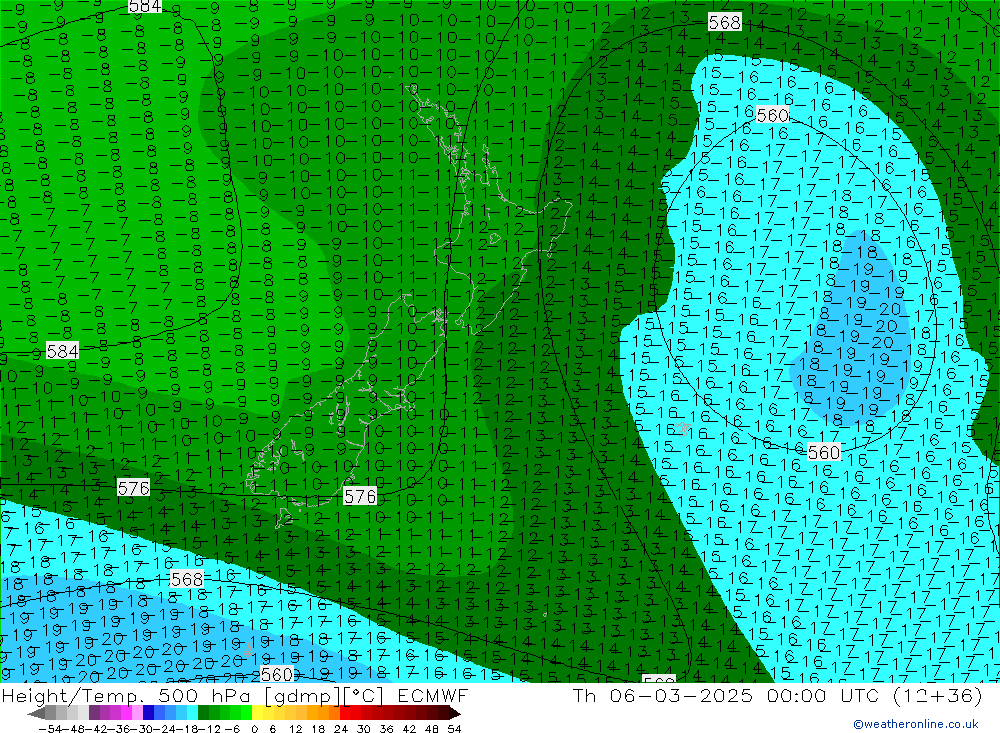
Task: Open the weatheronline.co.uk credit link
Action: point(916,724)
